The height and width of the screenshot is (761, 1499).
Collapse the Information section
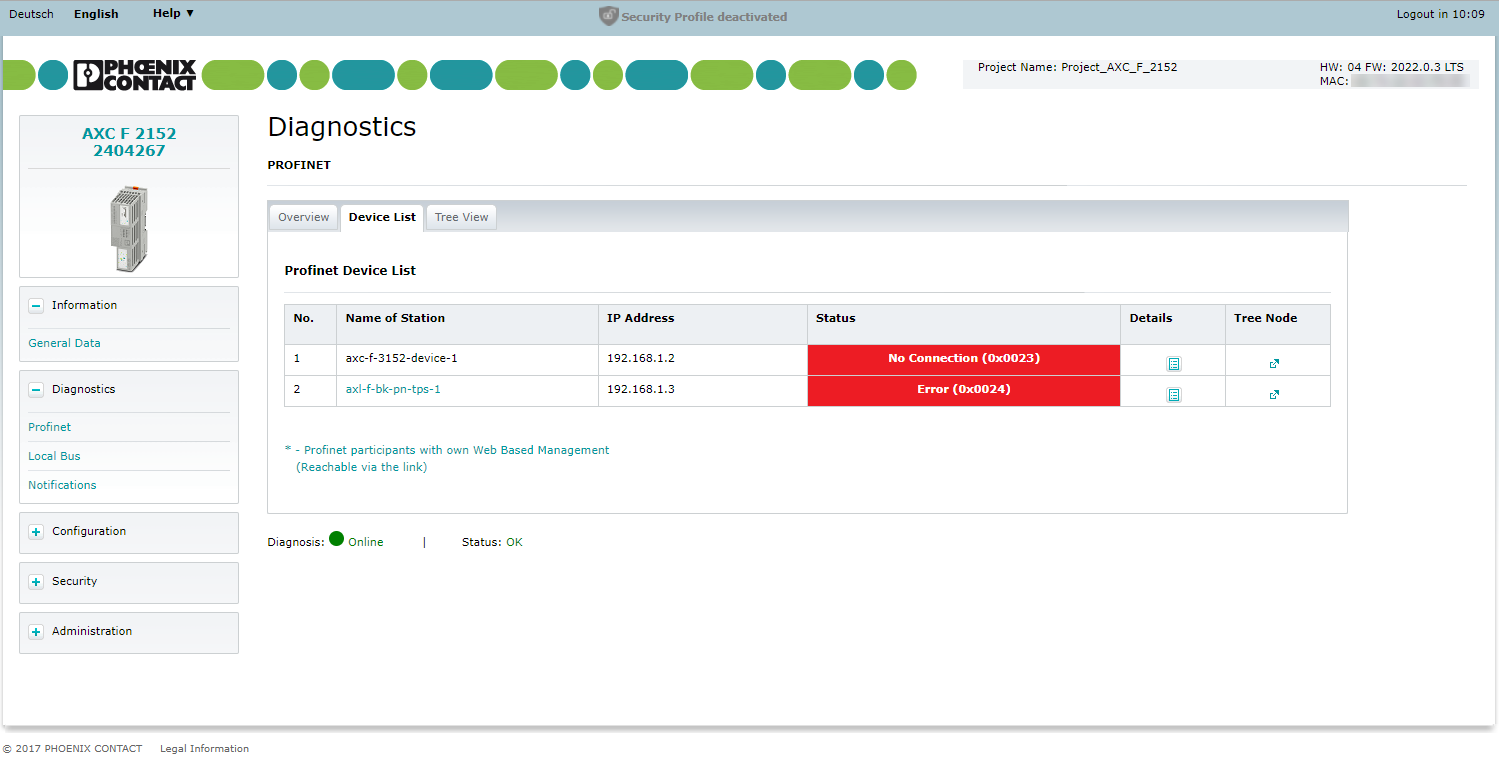coord(36,306)
